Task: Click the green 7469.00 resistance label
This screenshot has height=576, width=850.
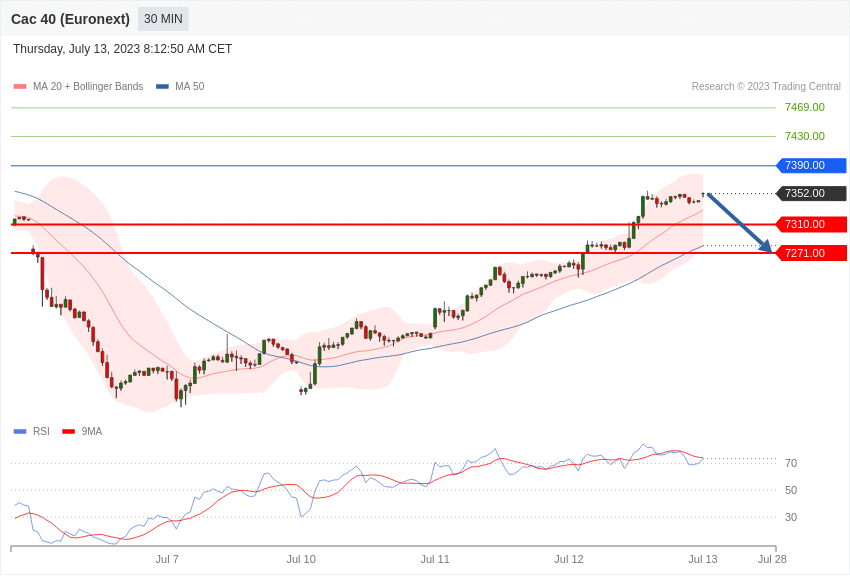Action: (x=804, y=107)
